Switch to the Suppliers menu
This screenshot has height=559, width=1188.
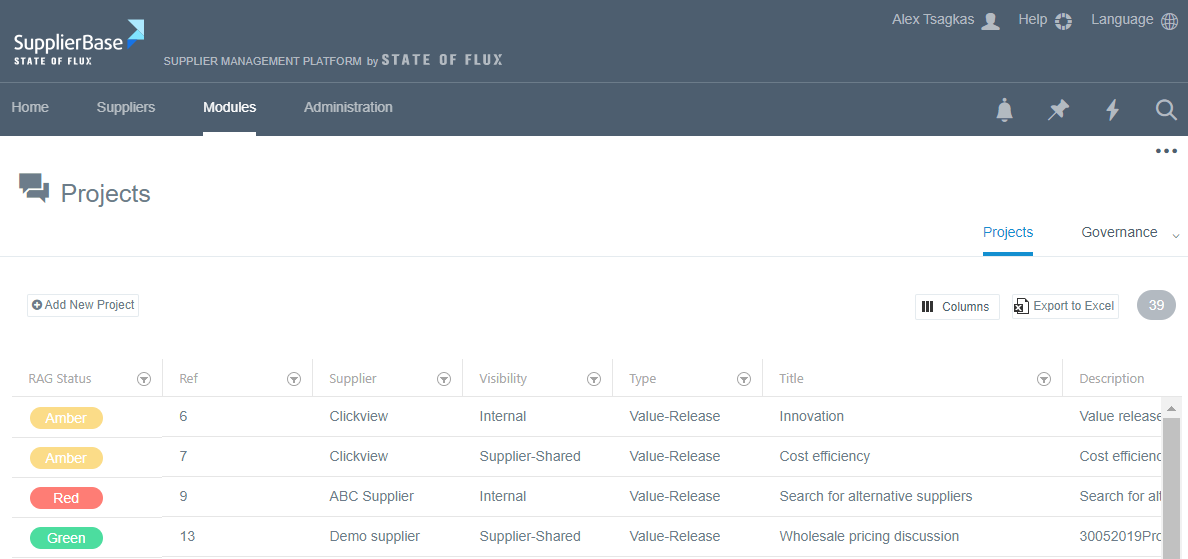tap(126, 107)
